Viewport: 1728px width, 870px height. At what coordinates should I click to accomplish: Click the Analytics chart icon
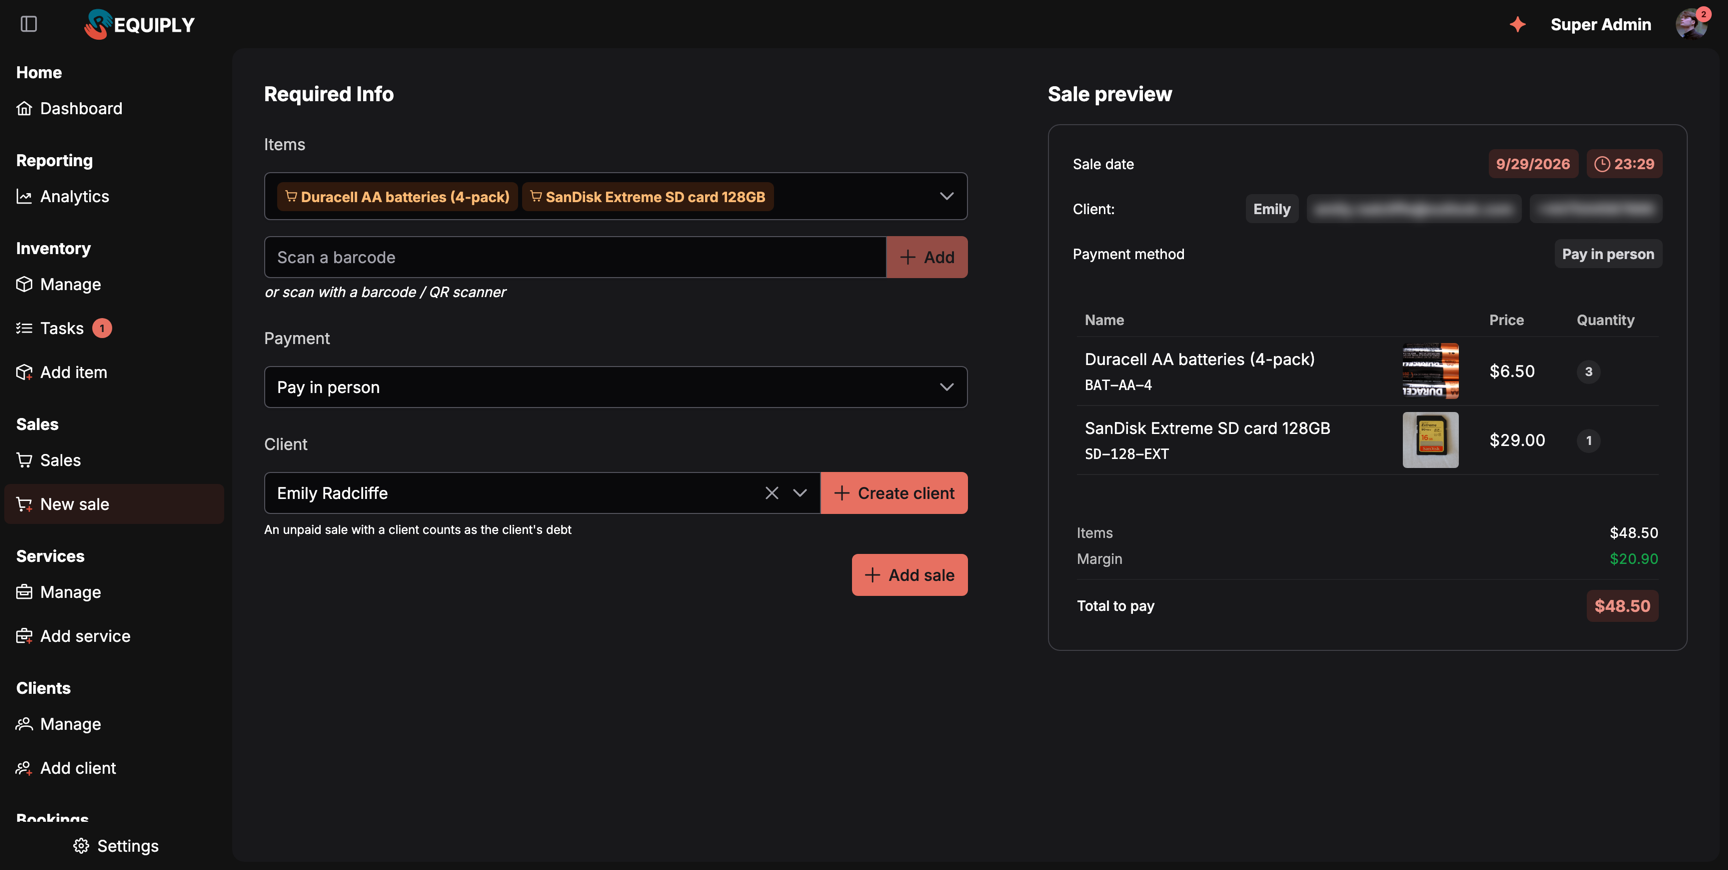pyautogui.click(x=24, y=196)
